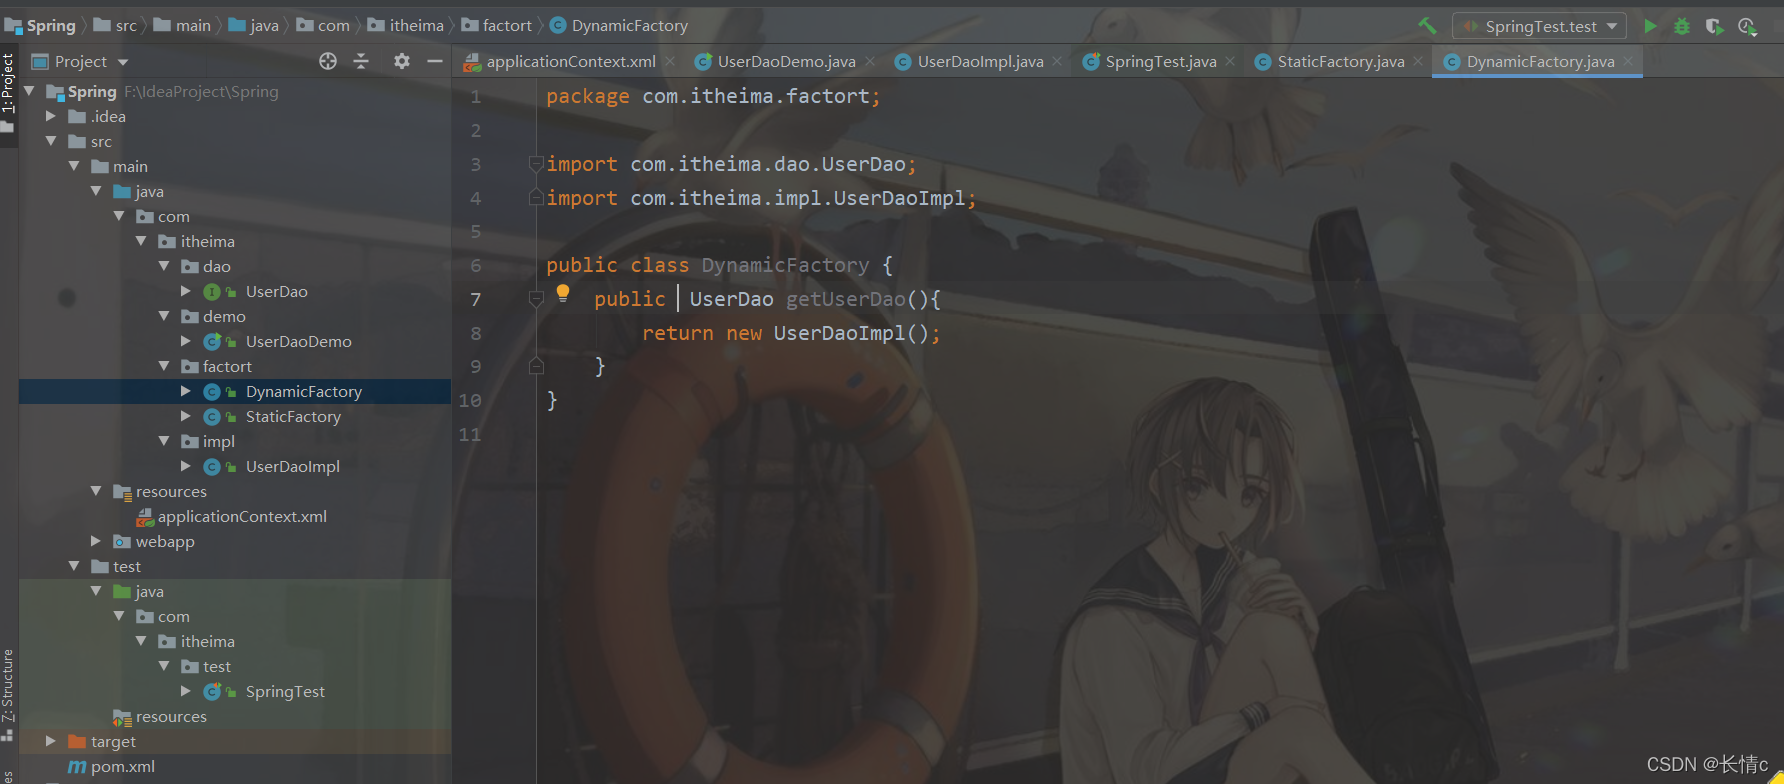Start debugging with the bug icon
1784x784 pixels.
[x=1682, y=26]
